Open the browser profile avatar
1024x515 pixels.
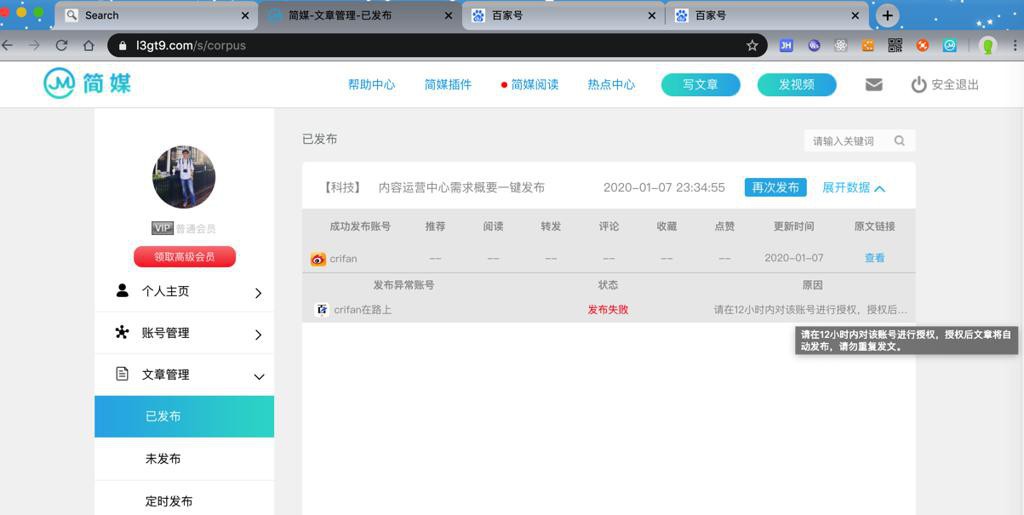tap(988, 46)
